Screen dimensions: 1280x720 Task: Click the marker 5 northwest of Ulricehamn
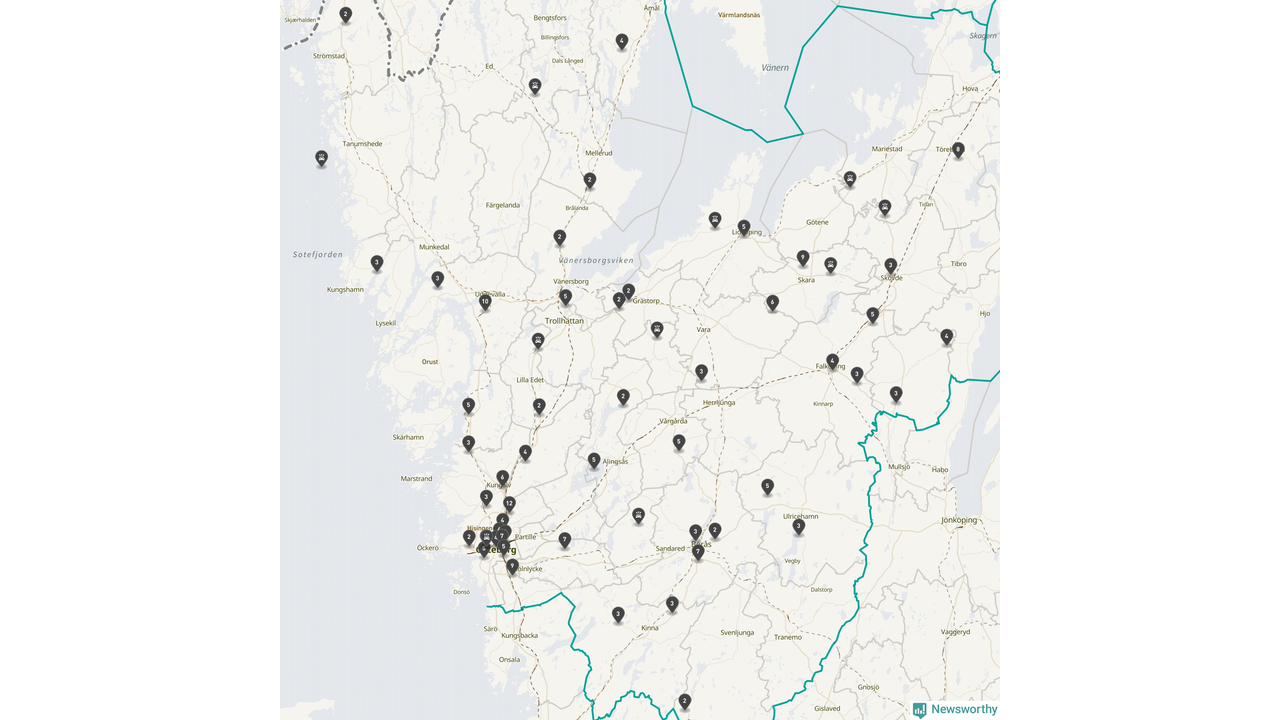(x=768, y=487)
